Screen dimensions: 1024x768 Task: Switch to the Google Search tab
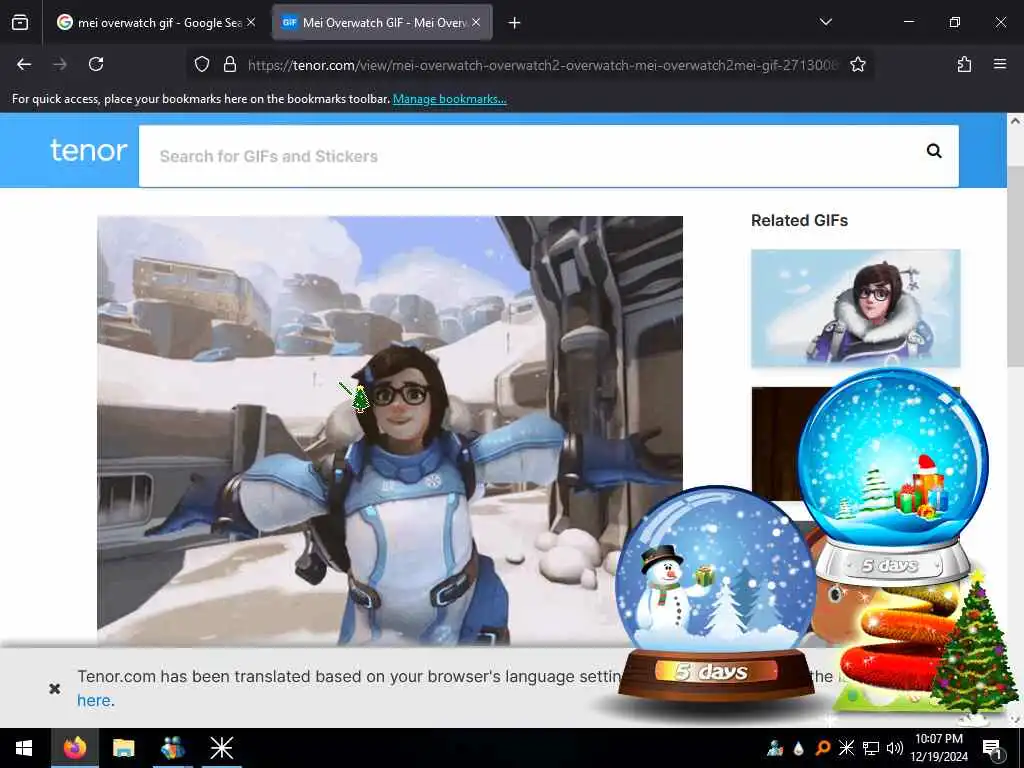click(x=156, y=23)
